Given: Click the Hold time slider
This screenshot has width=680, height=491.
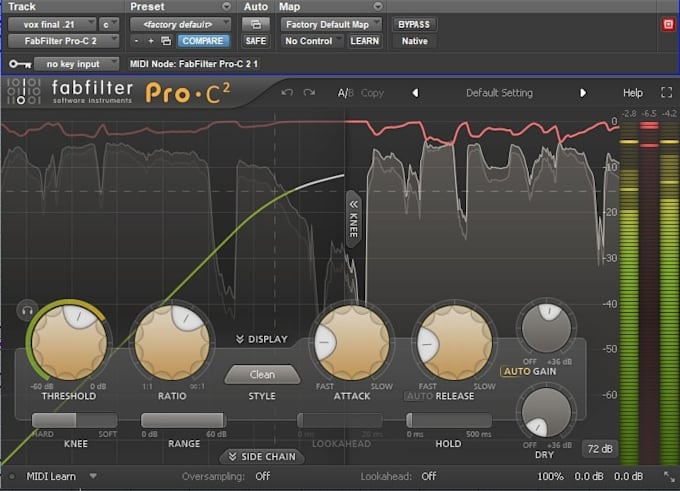Looking at the screenshot, I should point(449,420).
